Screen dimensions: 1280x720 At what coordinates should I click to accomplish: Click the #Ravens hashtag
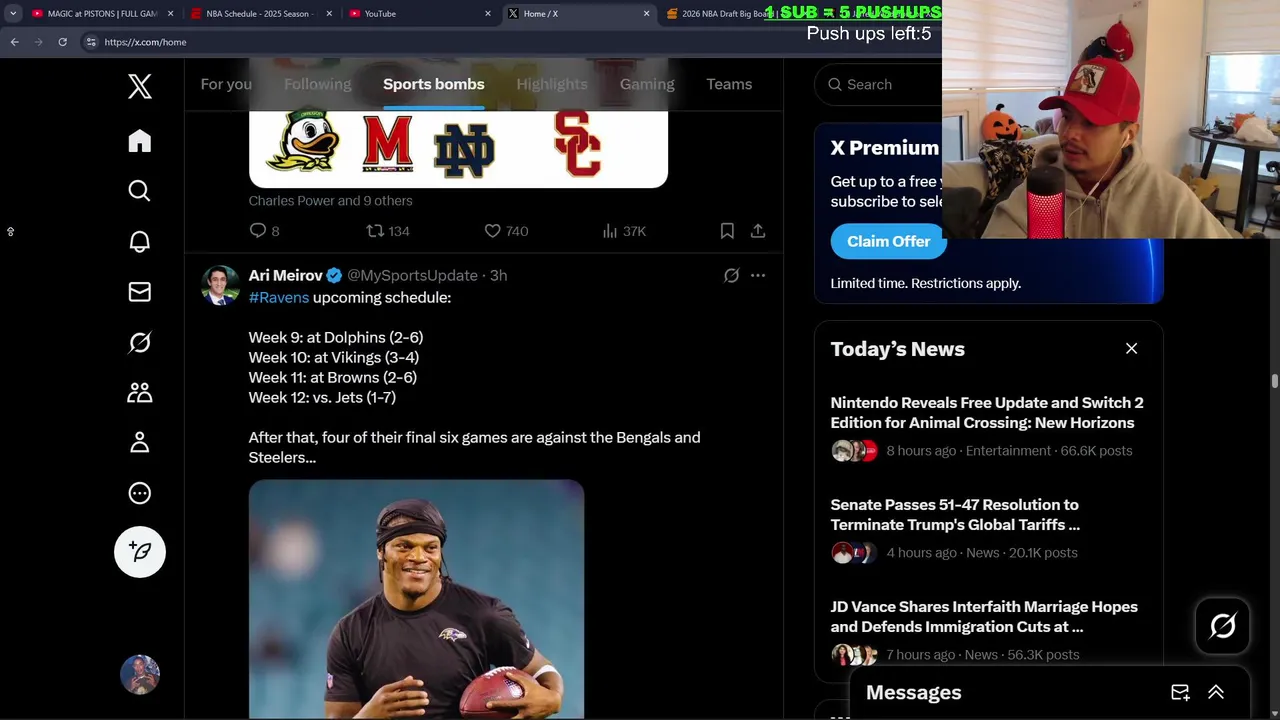coord(278,297)
